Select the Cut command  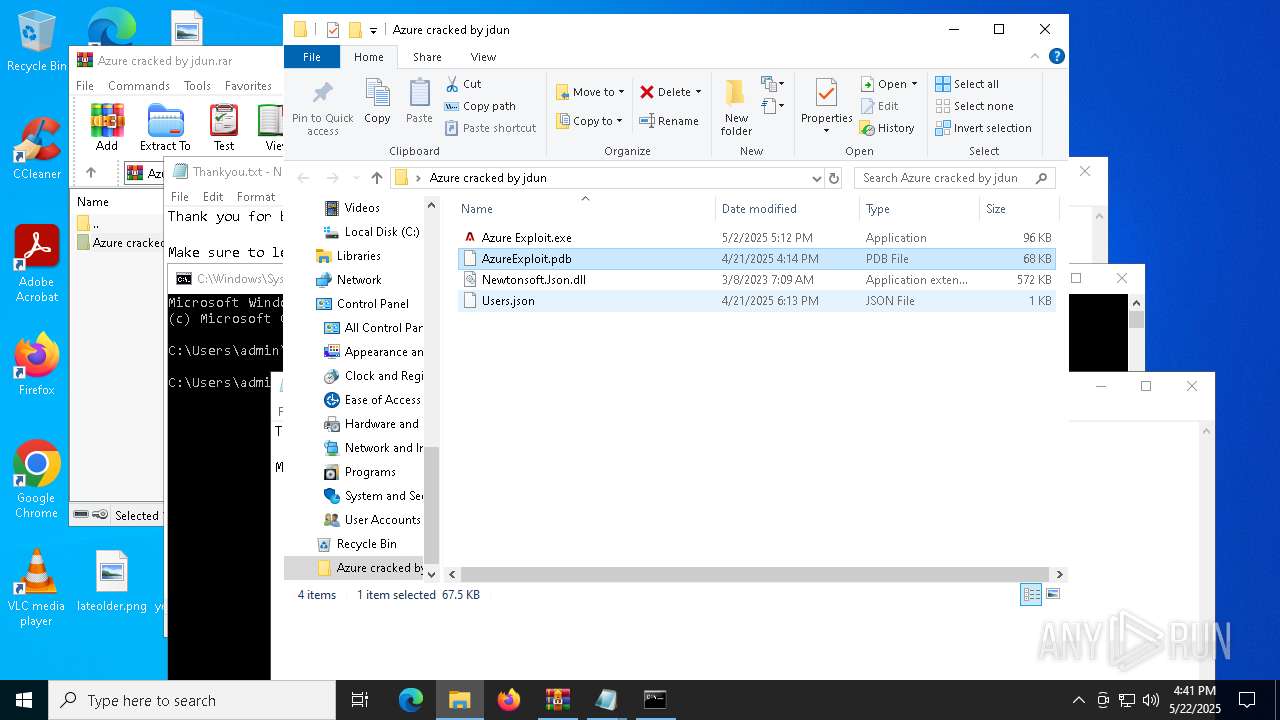click(463, 84)
